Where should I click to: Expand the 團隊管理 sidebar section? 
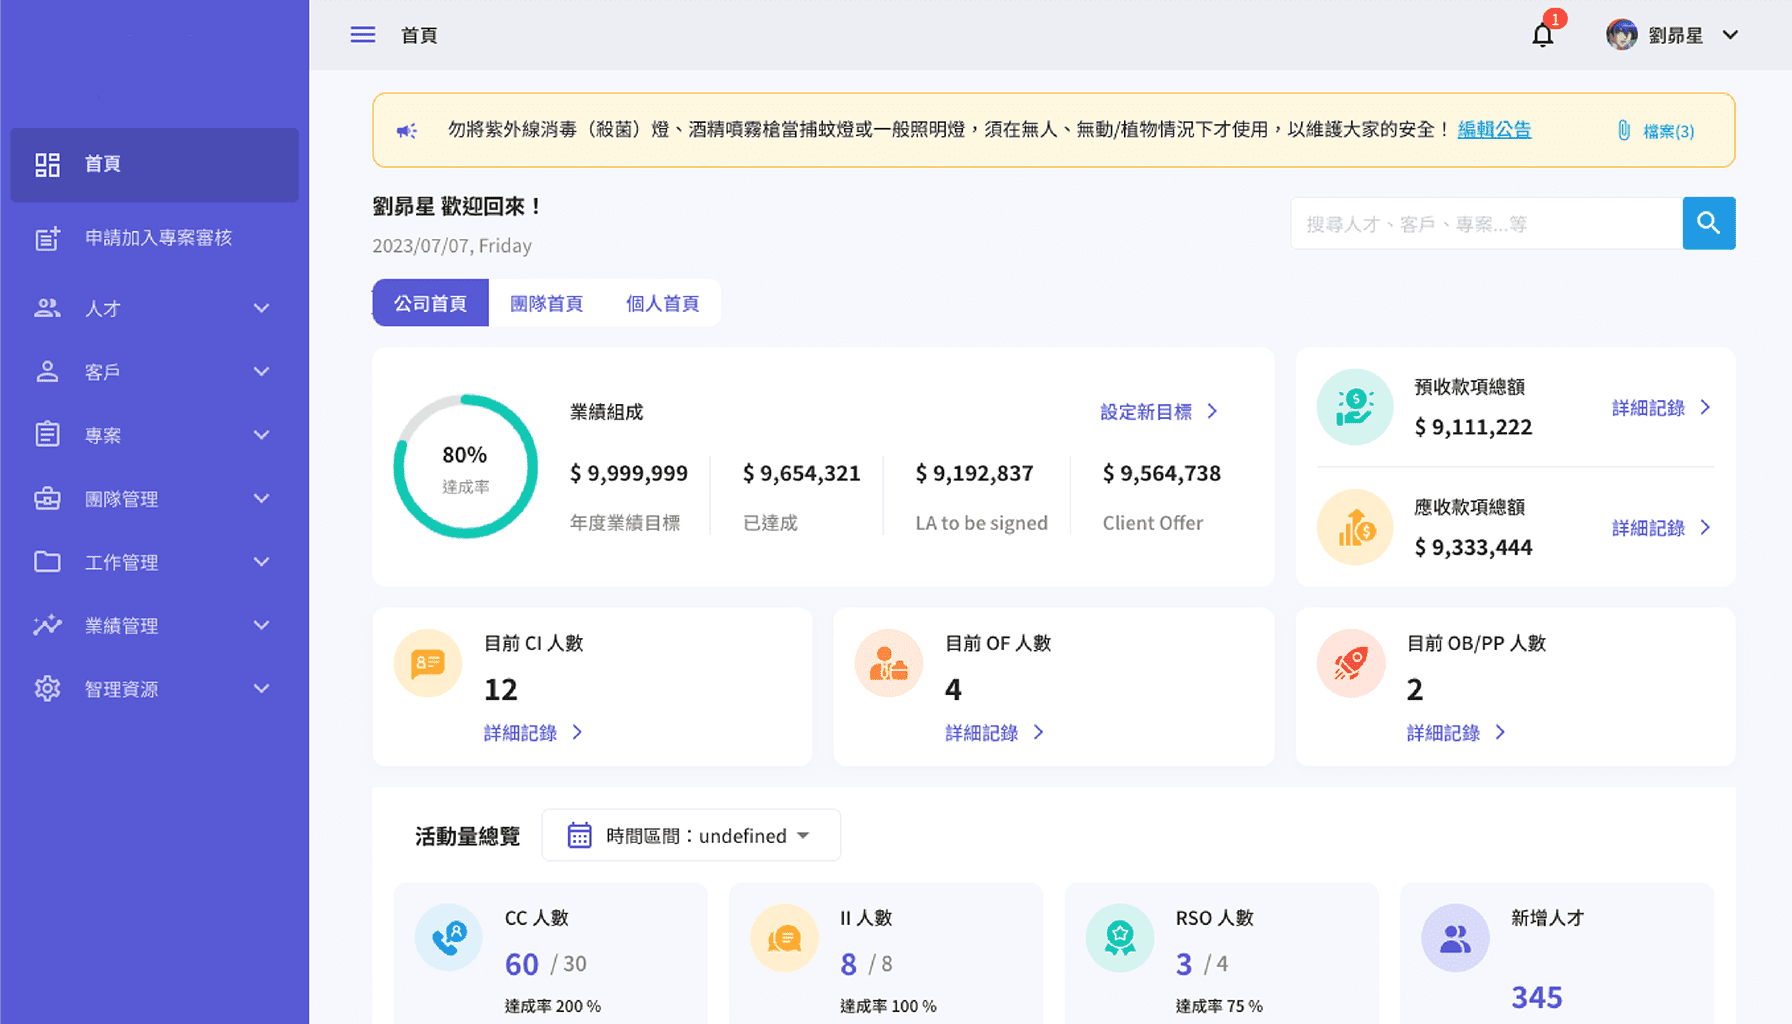click(x=261, y=498)
